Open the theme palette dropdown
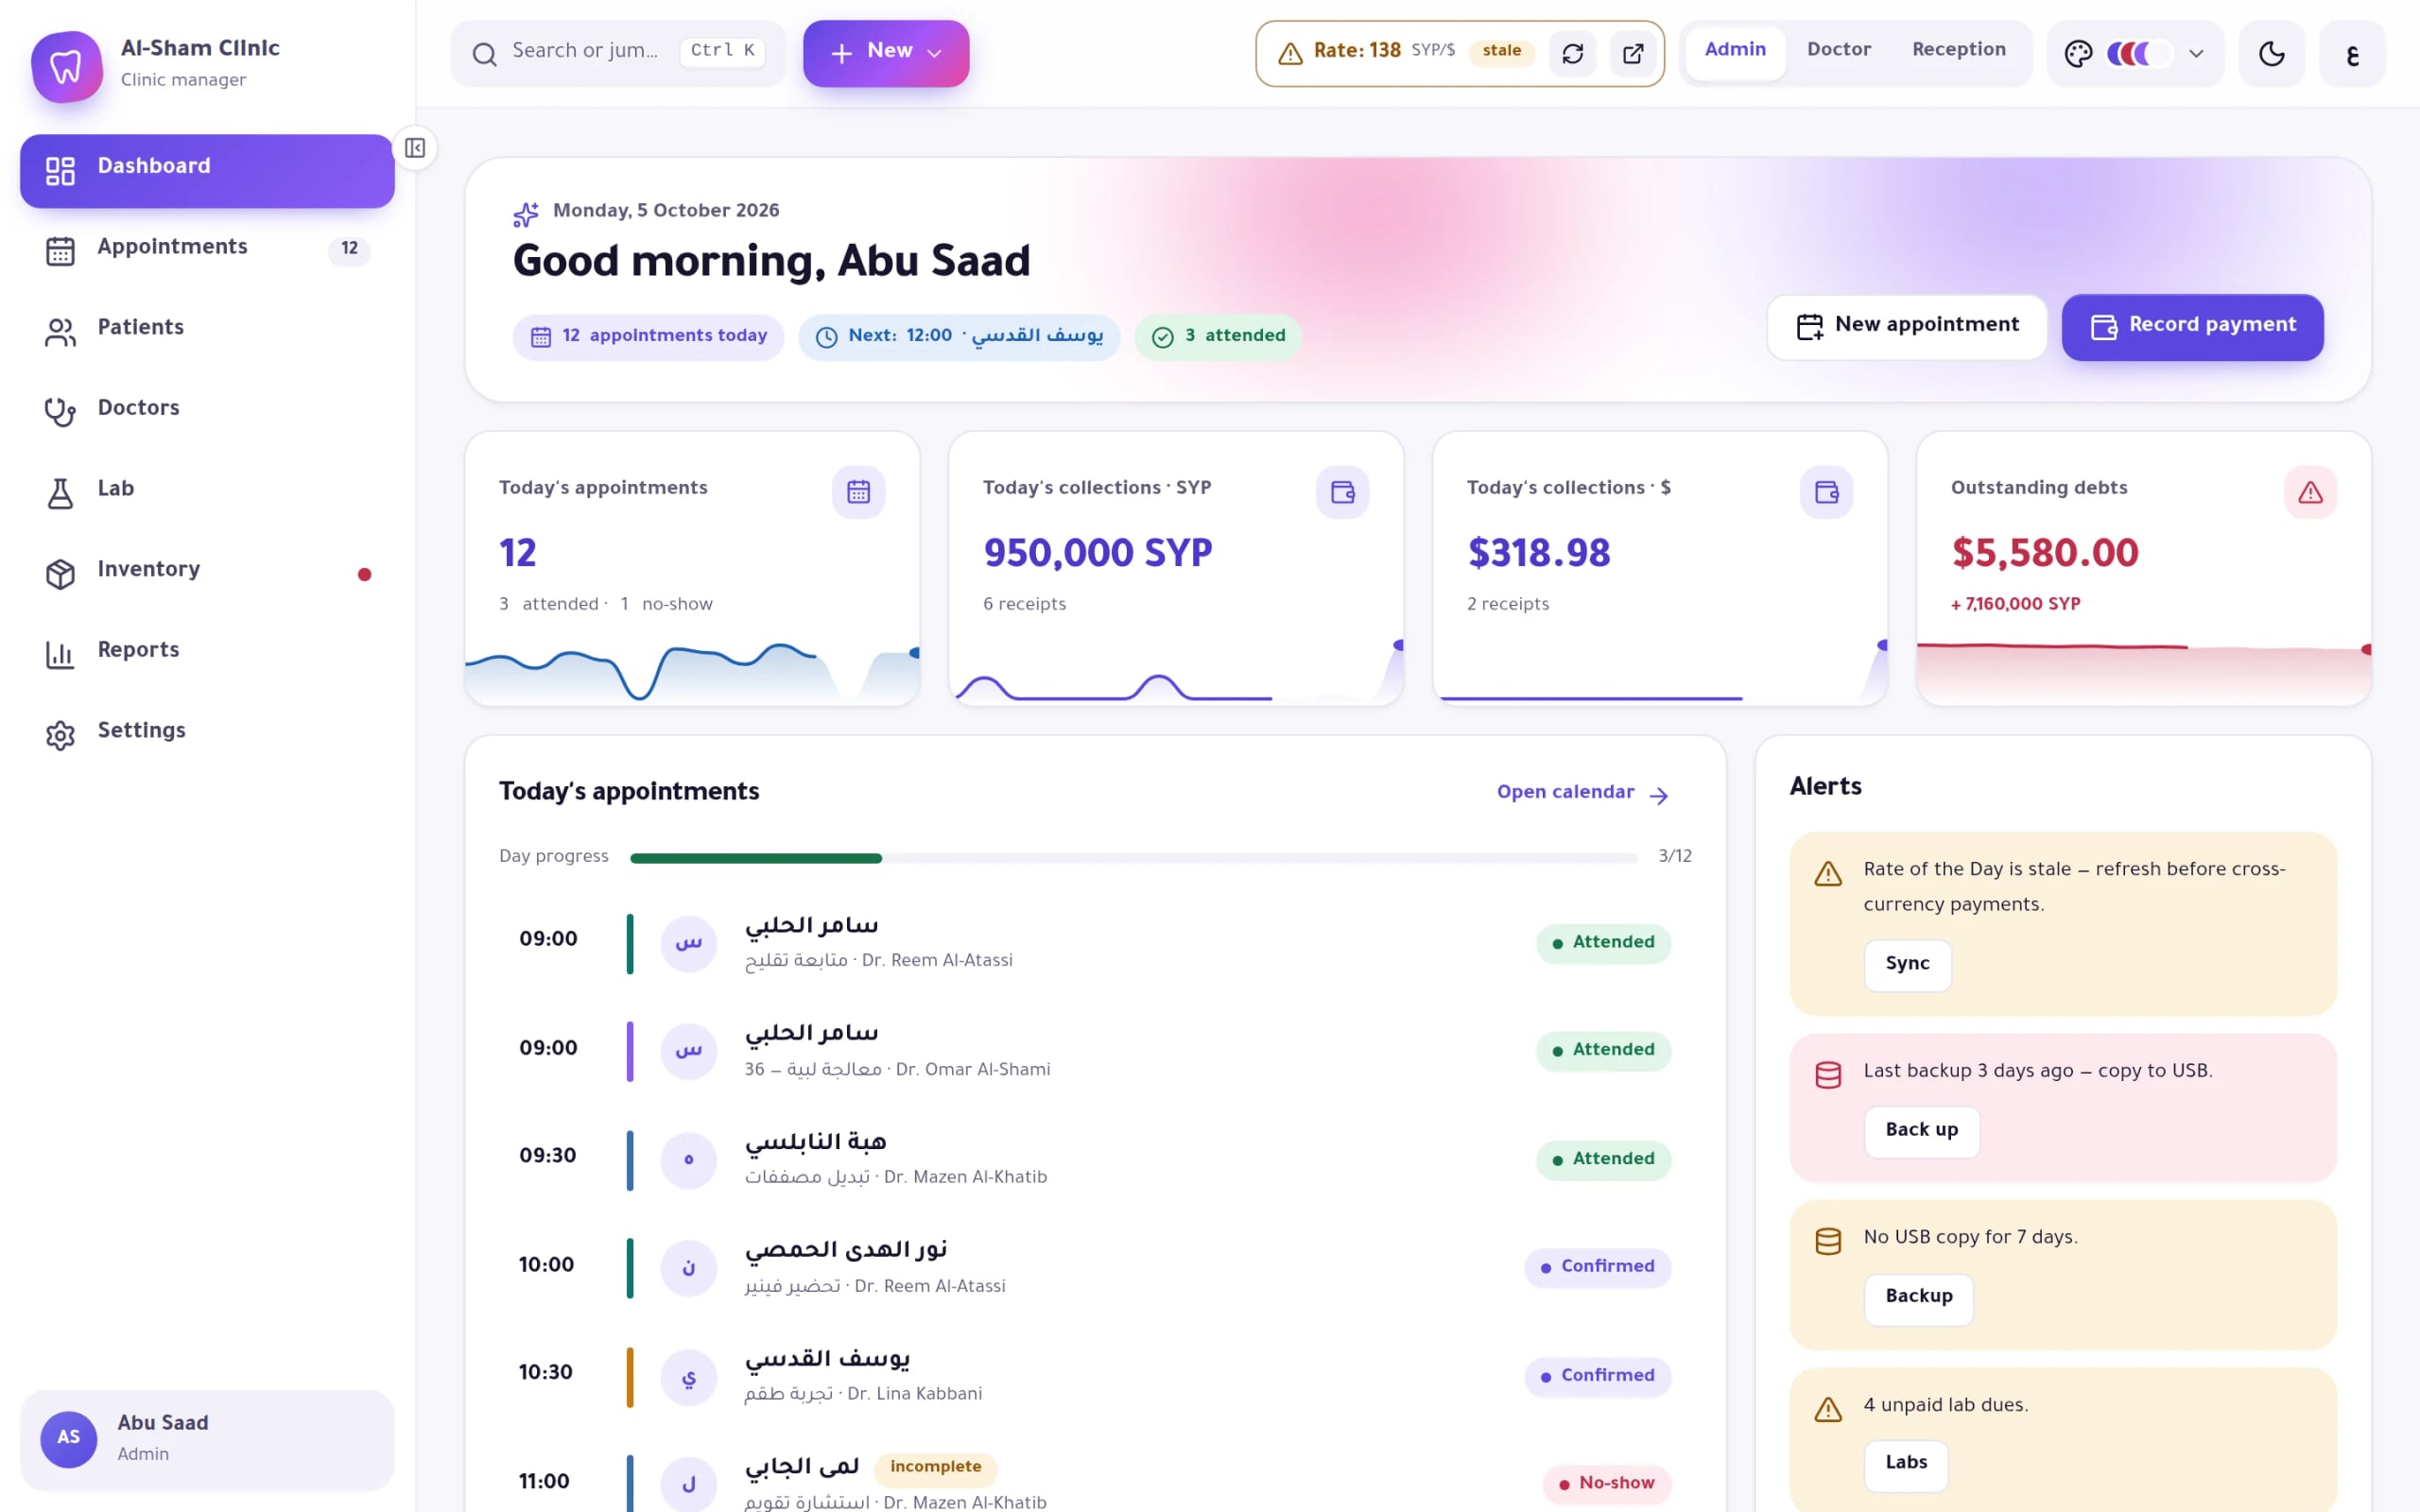 point(2135,53)
